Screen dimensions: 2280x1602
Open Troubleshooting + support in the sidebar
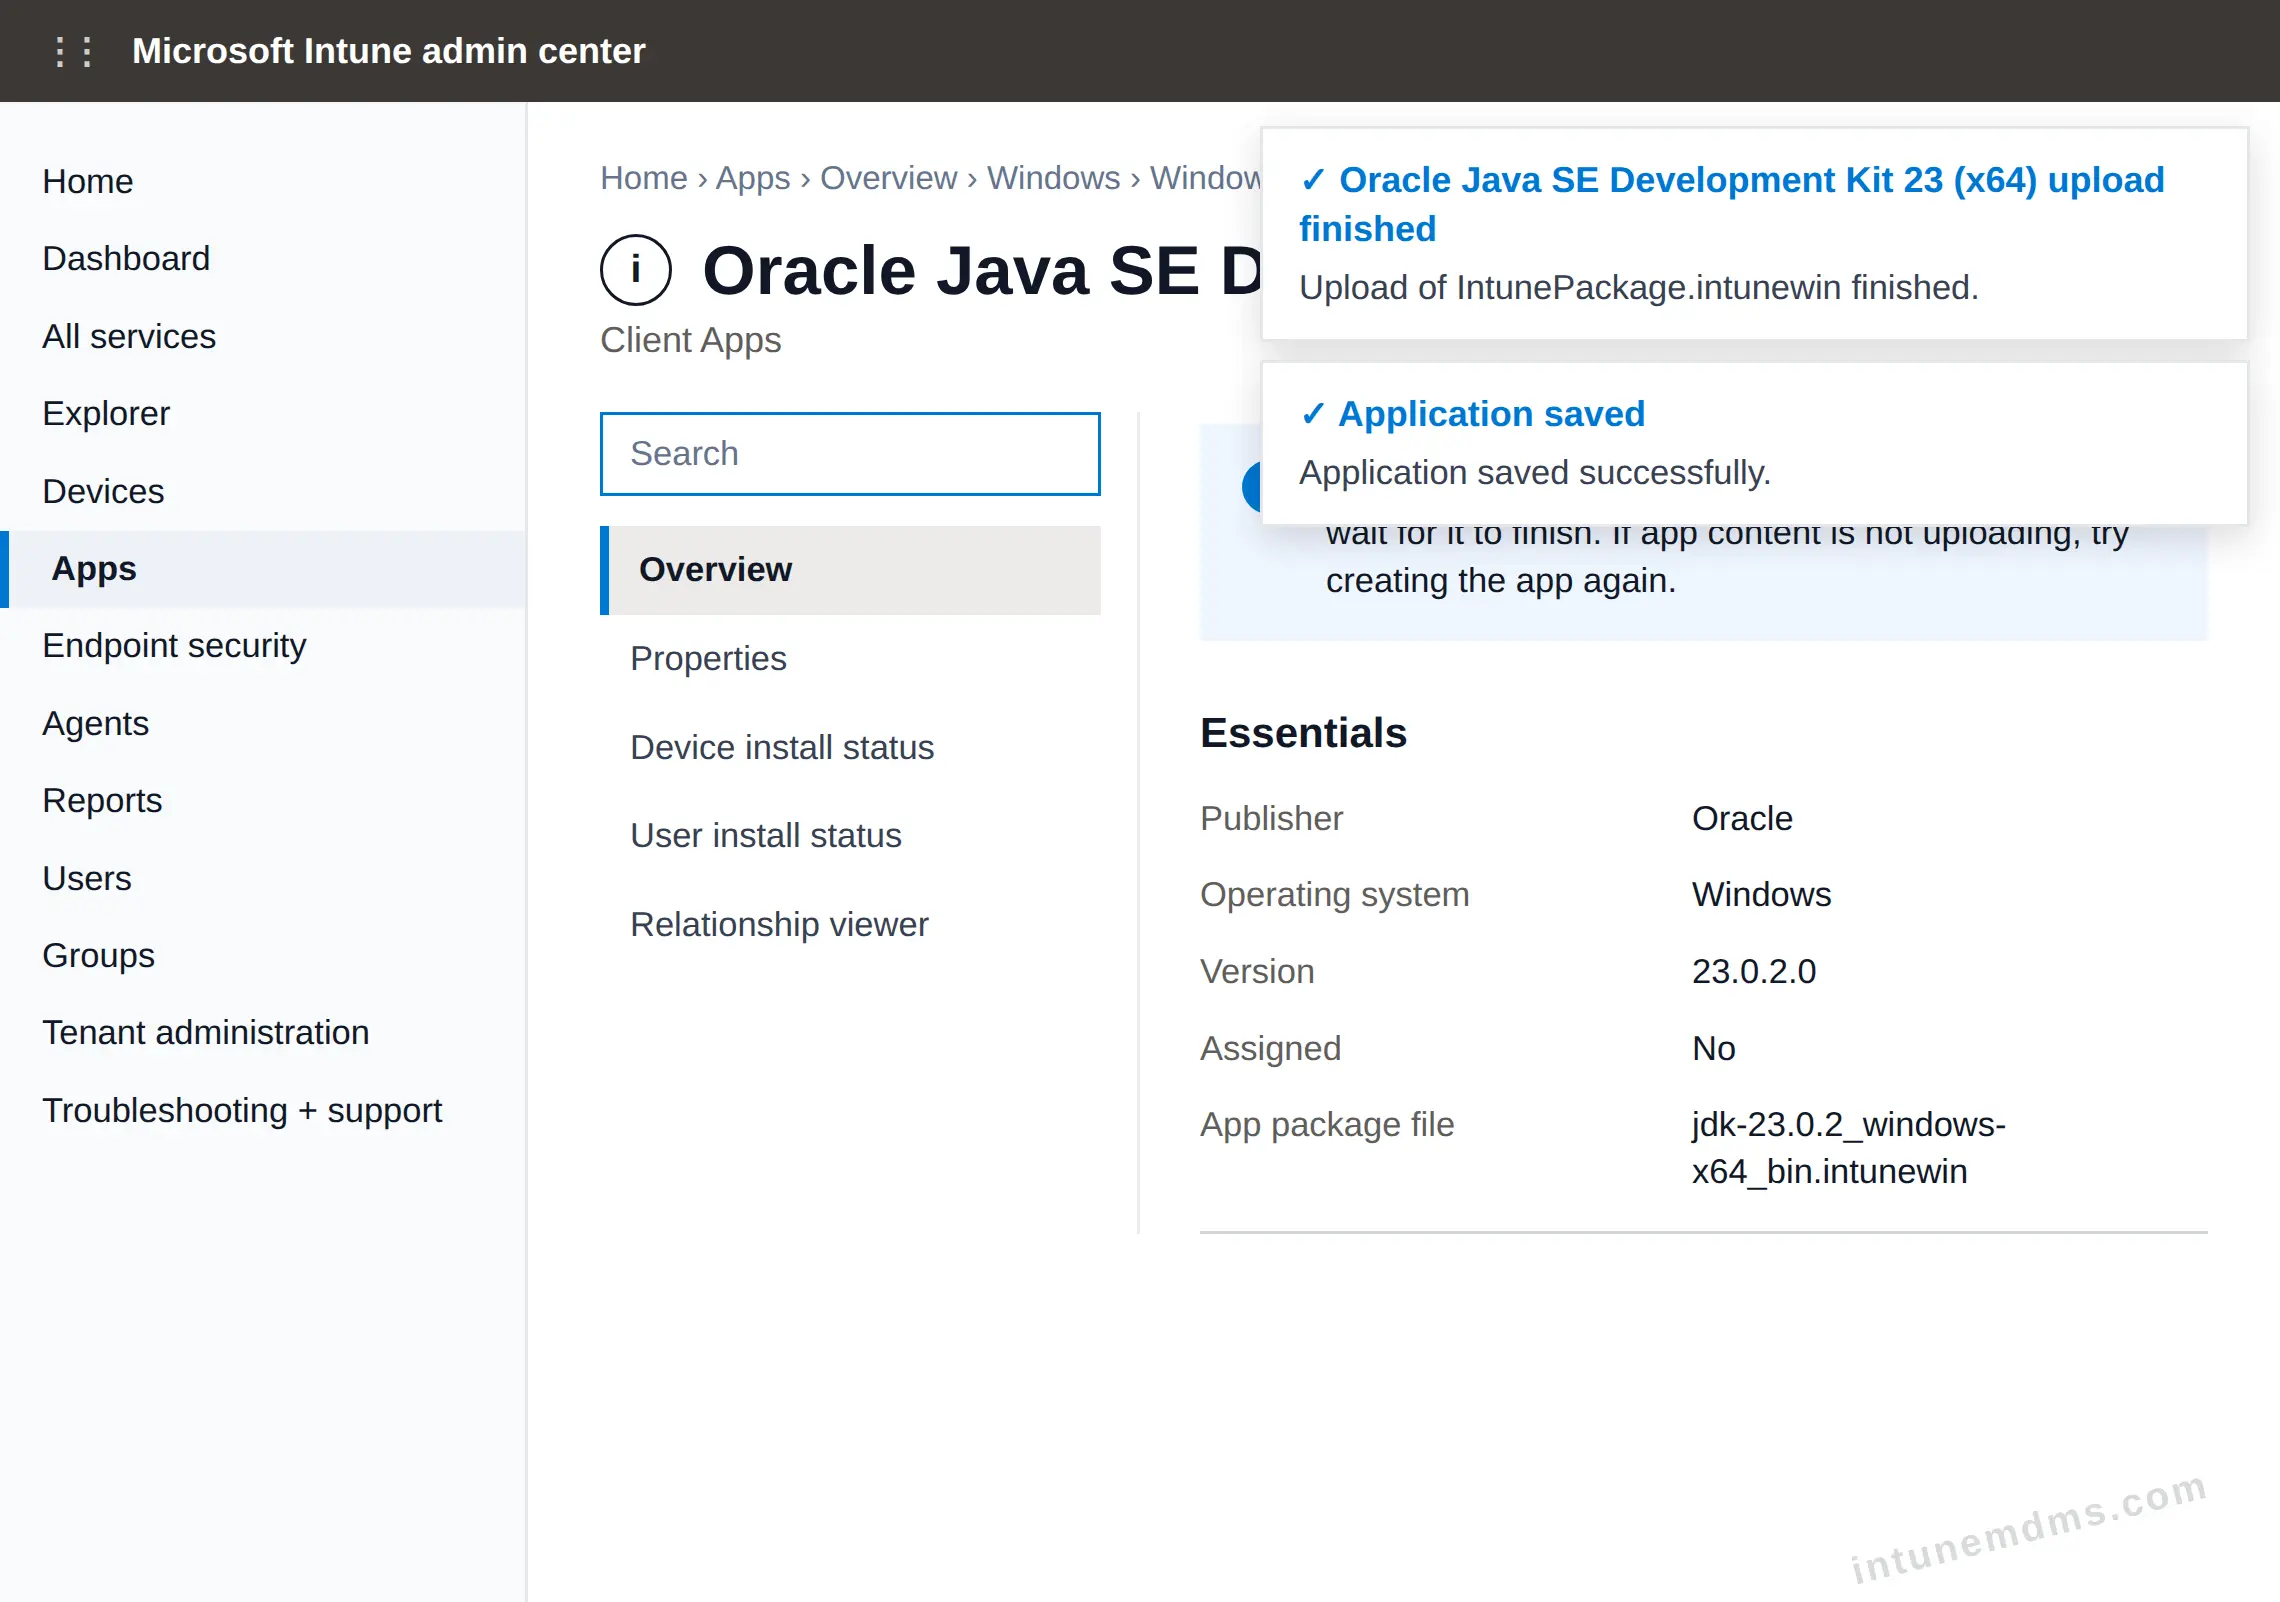[x=242, y=1111]
